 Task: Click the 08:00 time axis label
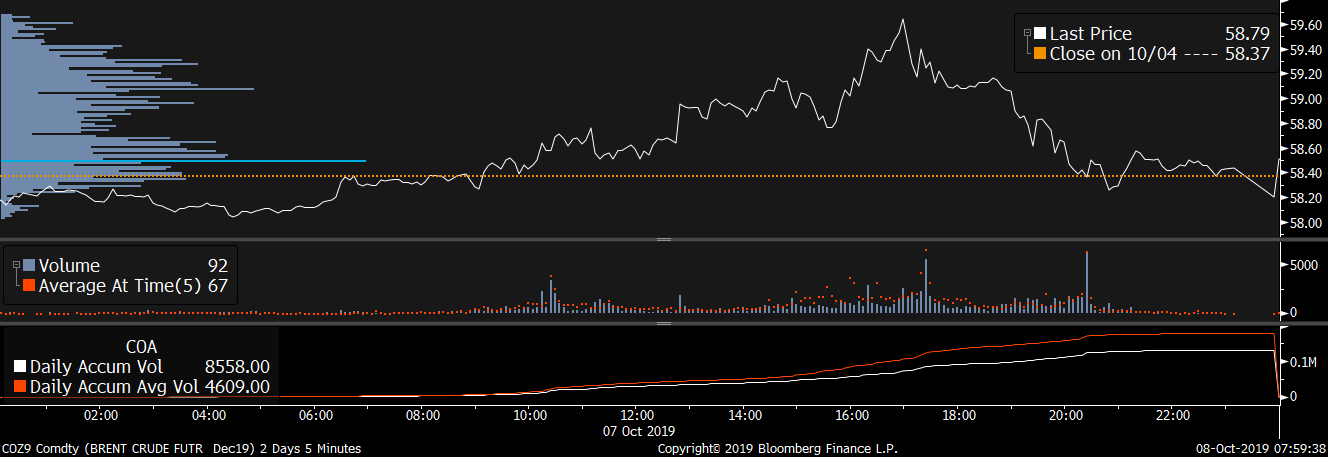click(x=422, y=414)
